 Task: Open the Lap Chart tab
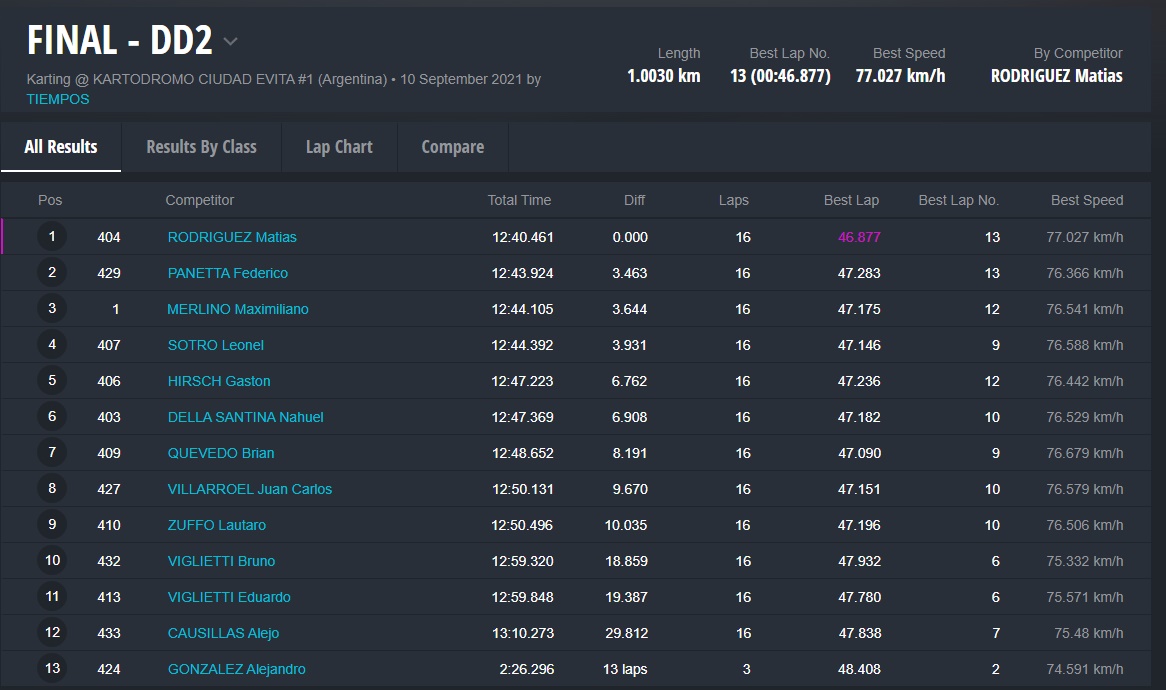point(339,147)
